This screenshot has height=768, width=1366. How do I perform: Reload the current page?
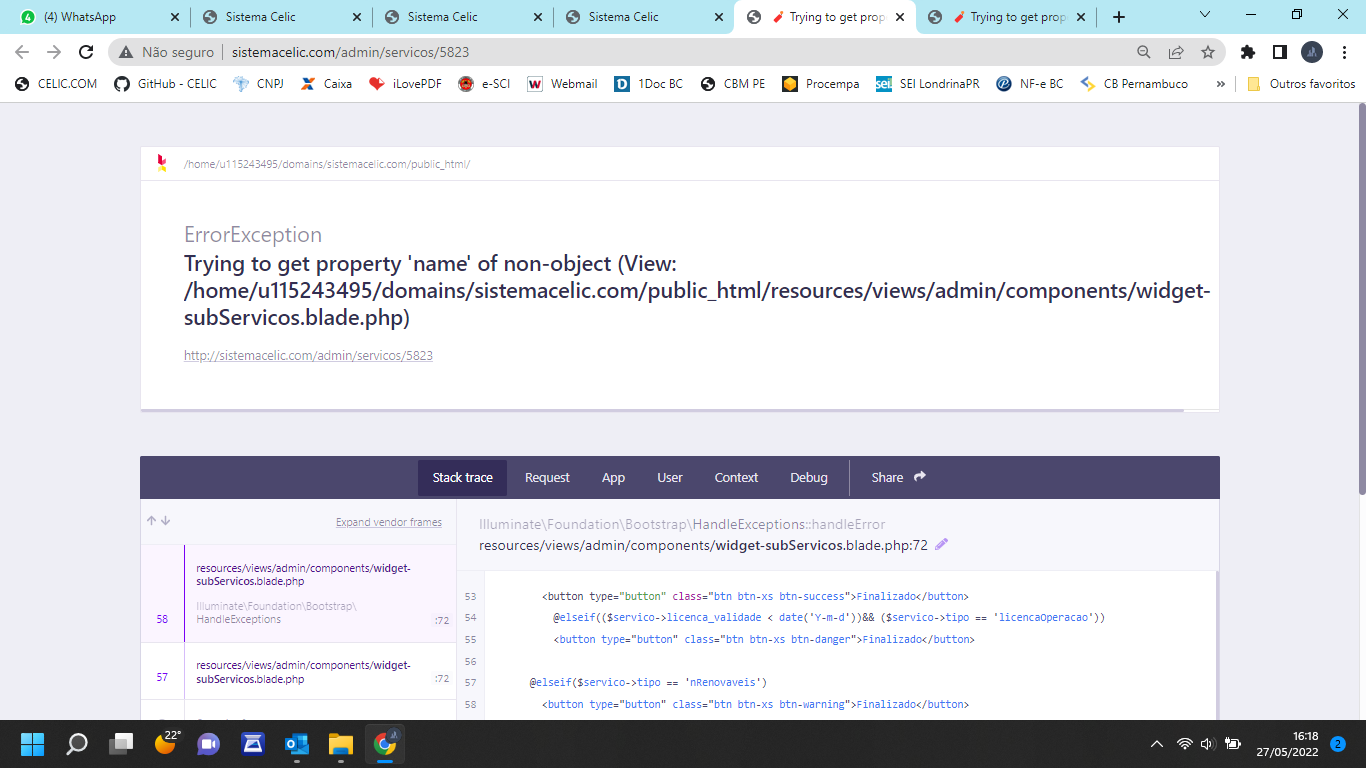coord(86,52)
